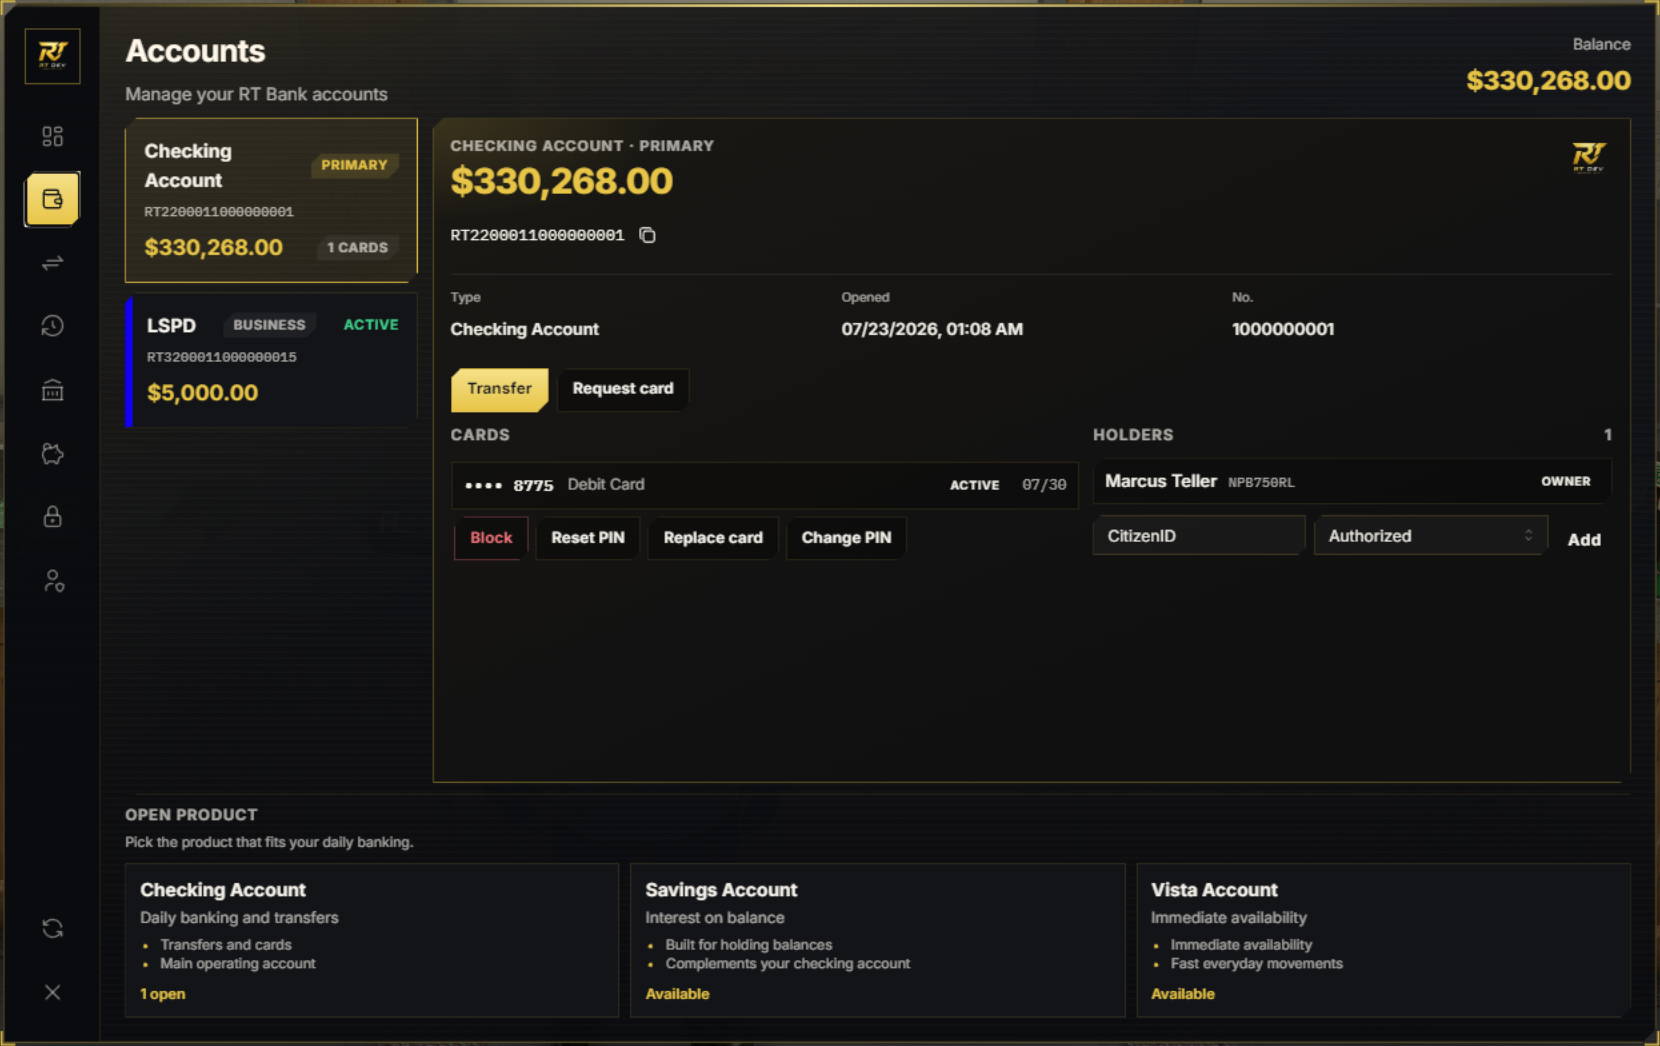1660x1046 pixels.
Task: Select the wallet accounts icon in sidebar
Action: pyautogui.click(x=52, y=199)
